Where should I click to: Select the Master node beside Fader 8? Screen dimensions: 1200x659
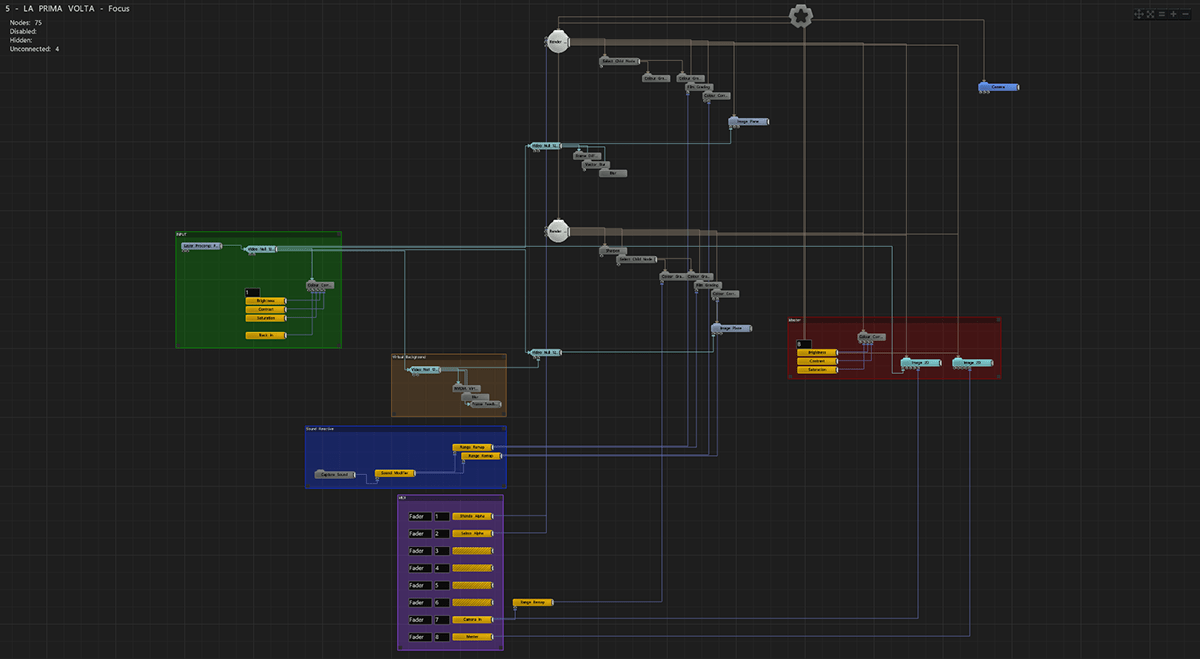473,637
